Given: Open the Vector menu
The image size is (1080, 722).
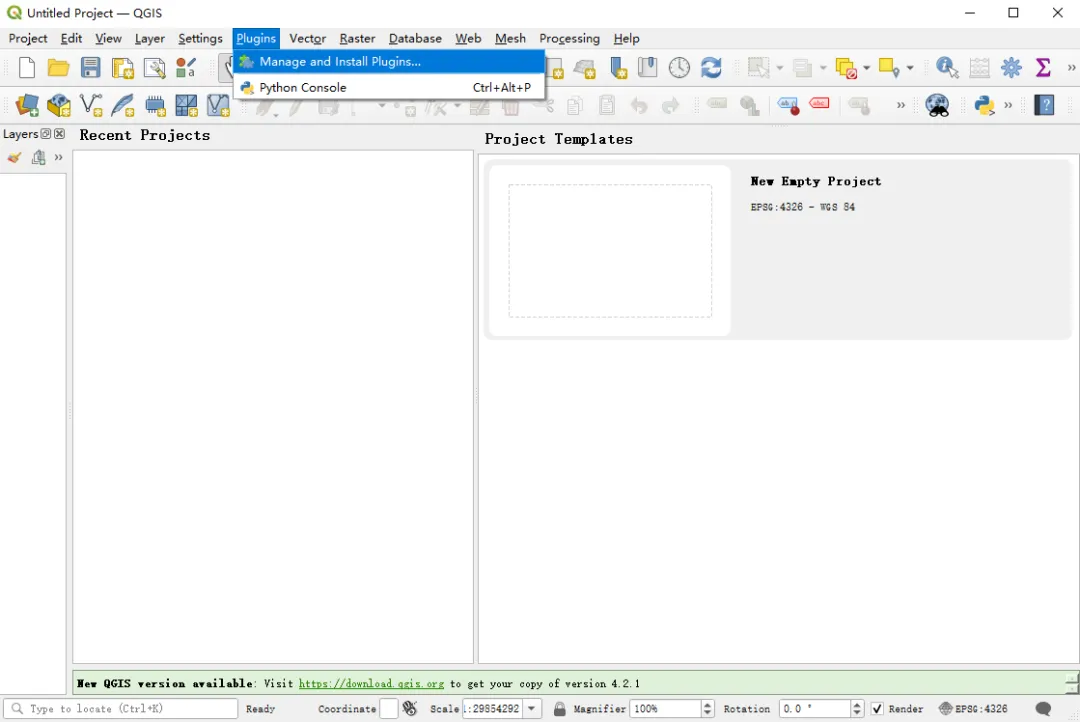Looking at the screenshot, I should pyautogui.click(x=307, y=39).
